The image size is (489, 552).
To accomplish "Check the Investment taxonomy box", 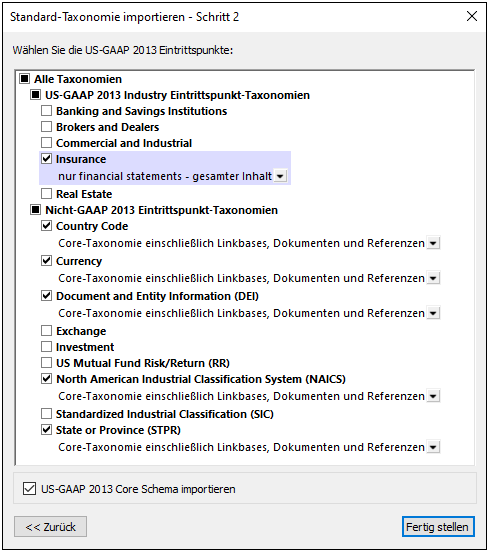I will 46,347.
